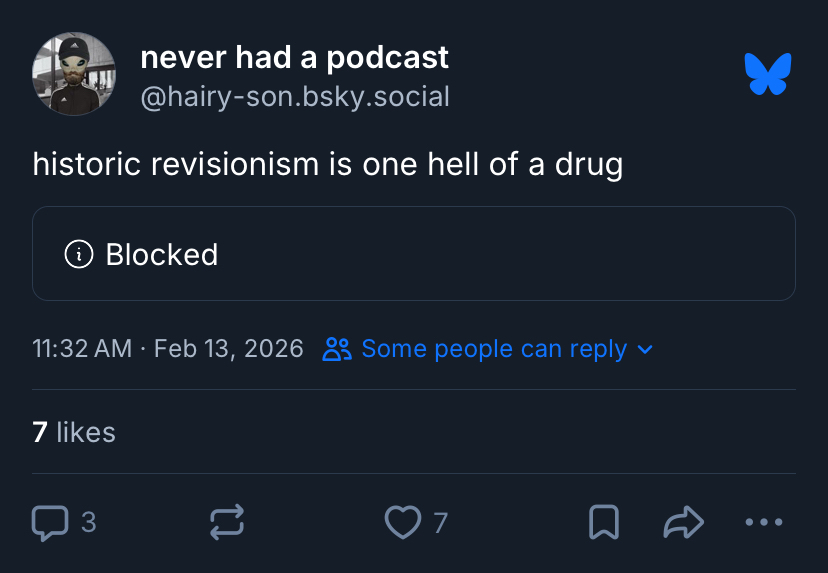Click the post timestamp 11:32 AM
Image resolution: width=828 pixels, height=573 pixels.
click(82, 349)
